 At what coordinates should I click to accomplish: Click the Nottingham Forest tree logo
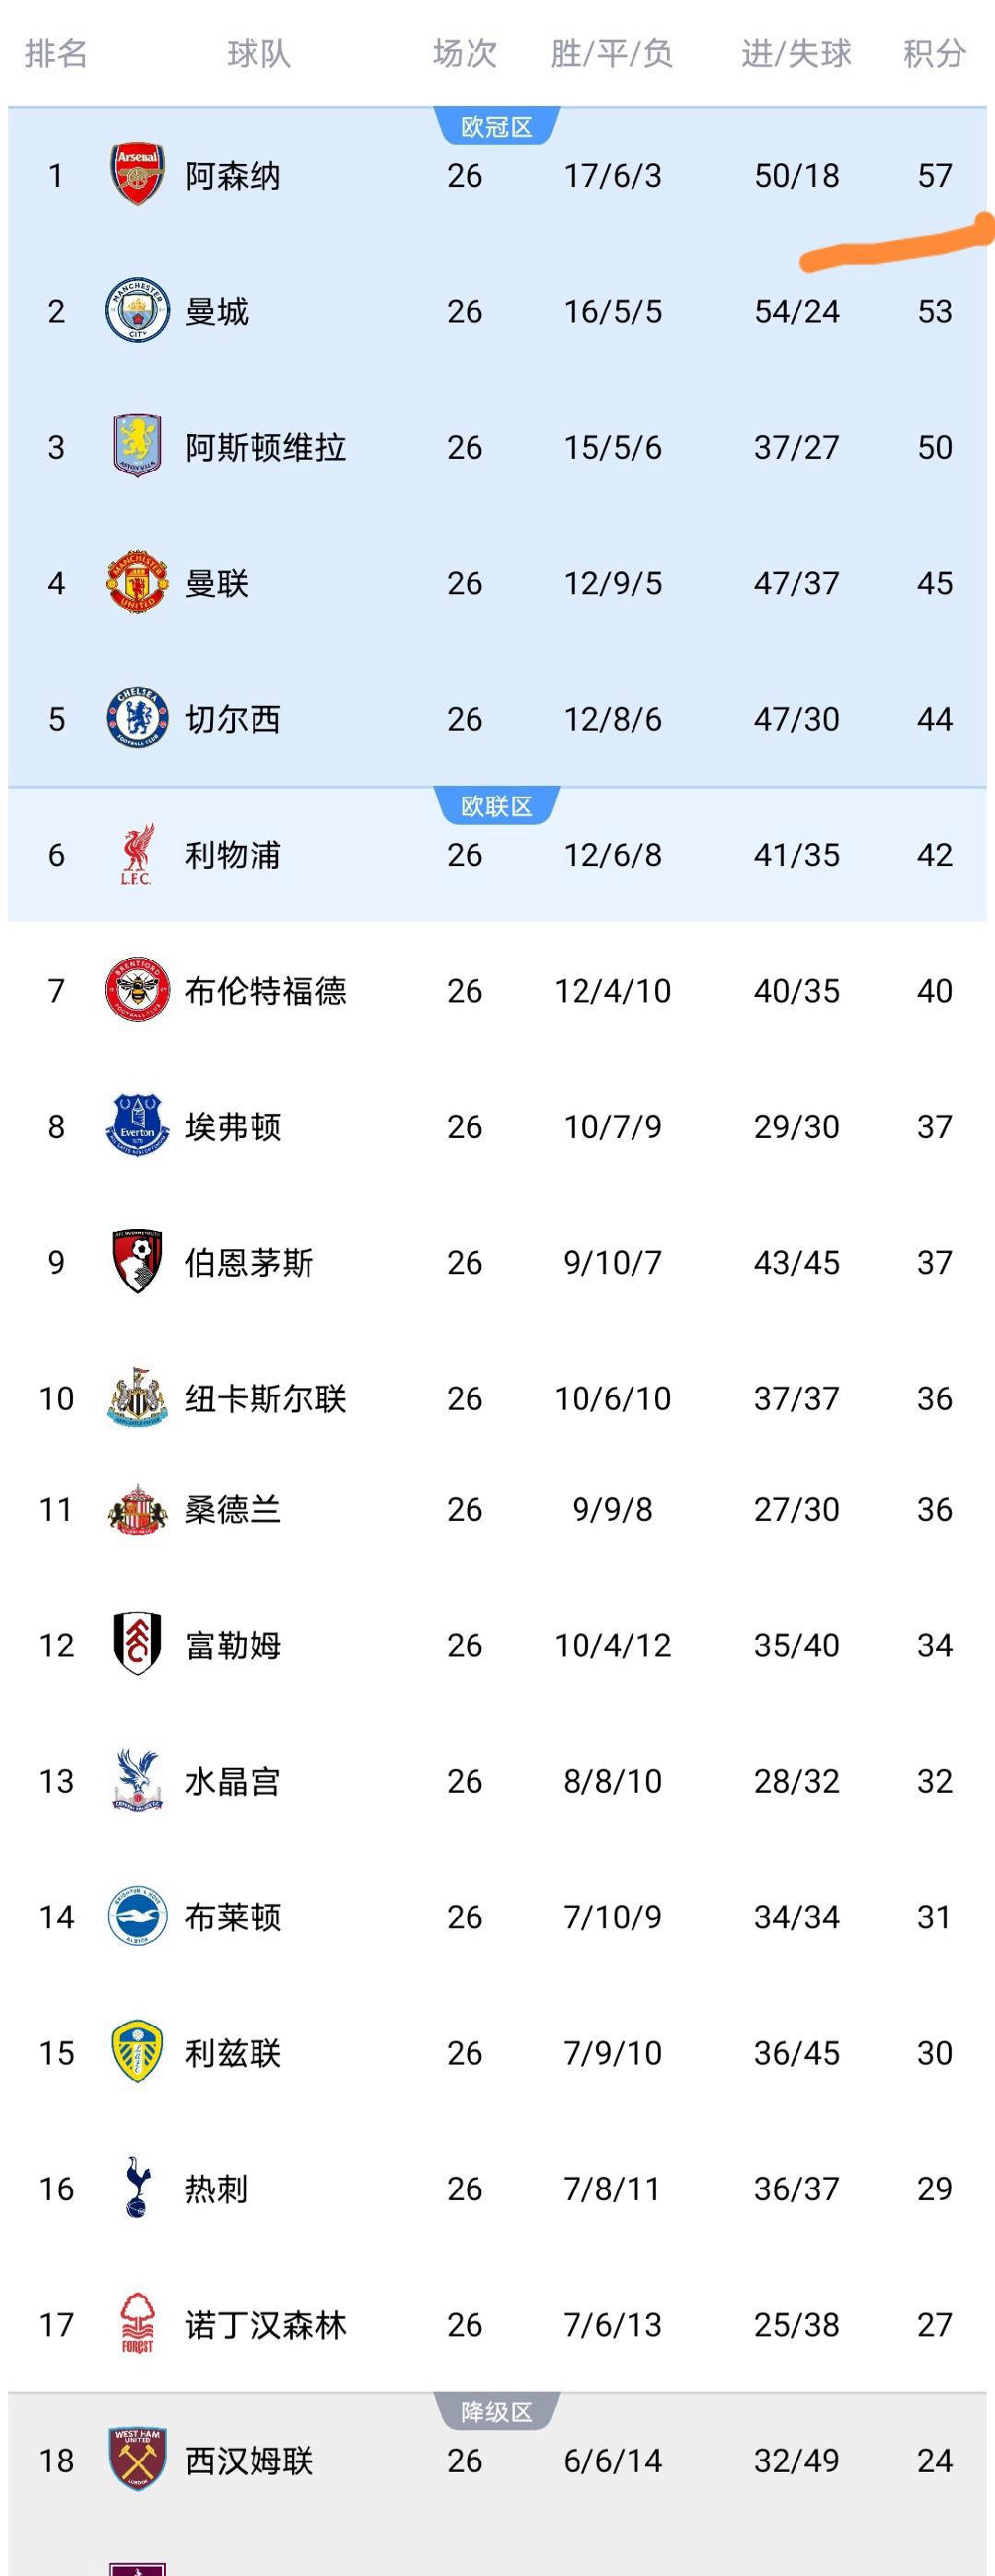pos(137,2324)
